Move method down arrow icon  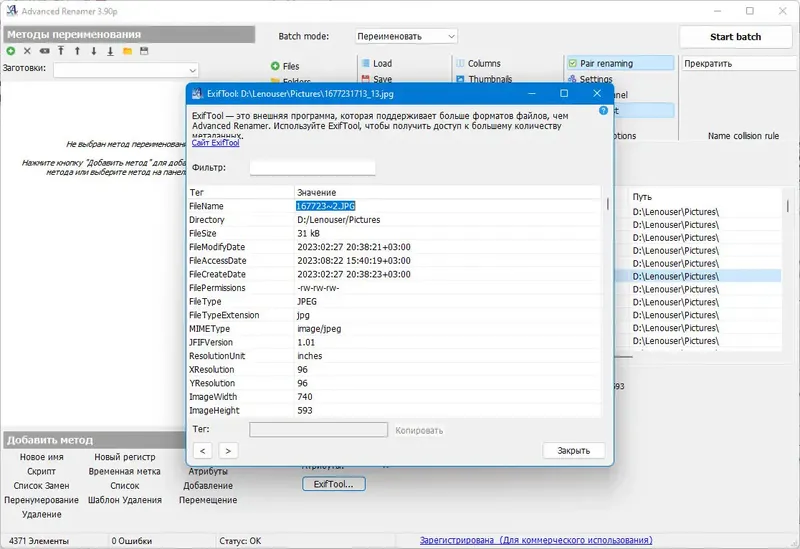[94, 51]
